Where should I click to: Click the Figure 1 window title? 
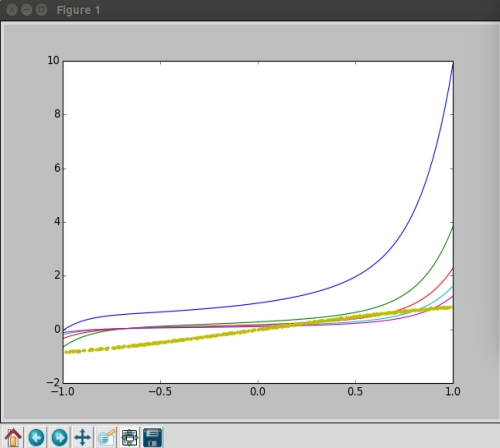[x=78, y=10]
